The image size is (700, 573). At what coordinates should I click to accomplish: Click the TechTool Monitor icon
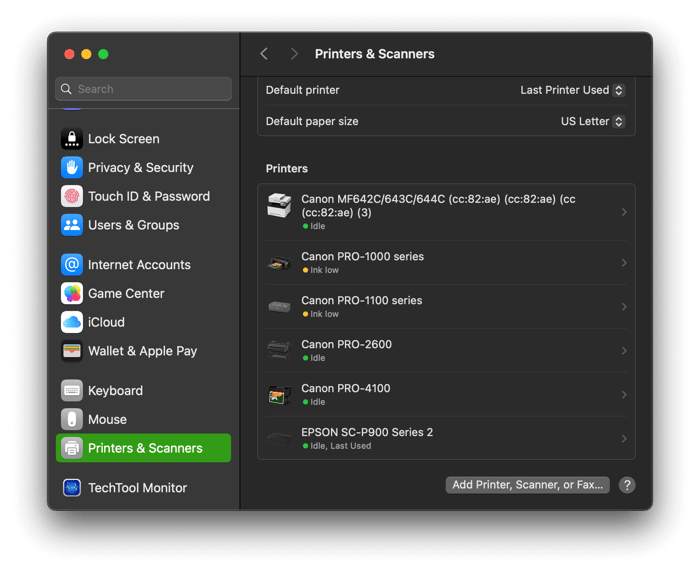click(72, 488)
